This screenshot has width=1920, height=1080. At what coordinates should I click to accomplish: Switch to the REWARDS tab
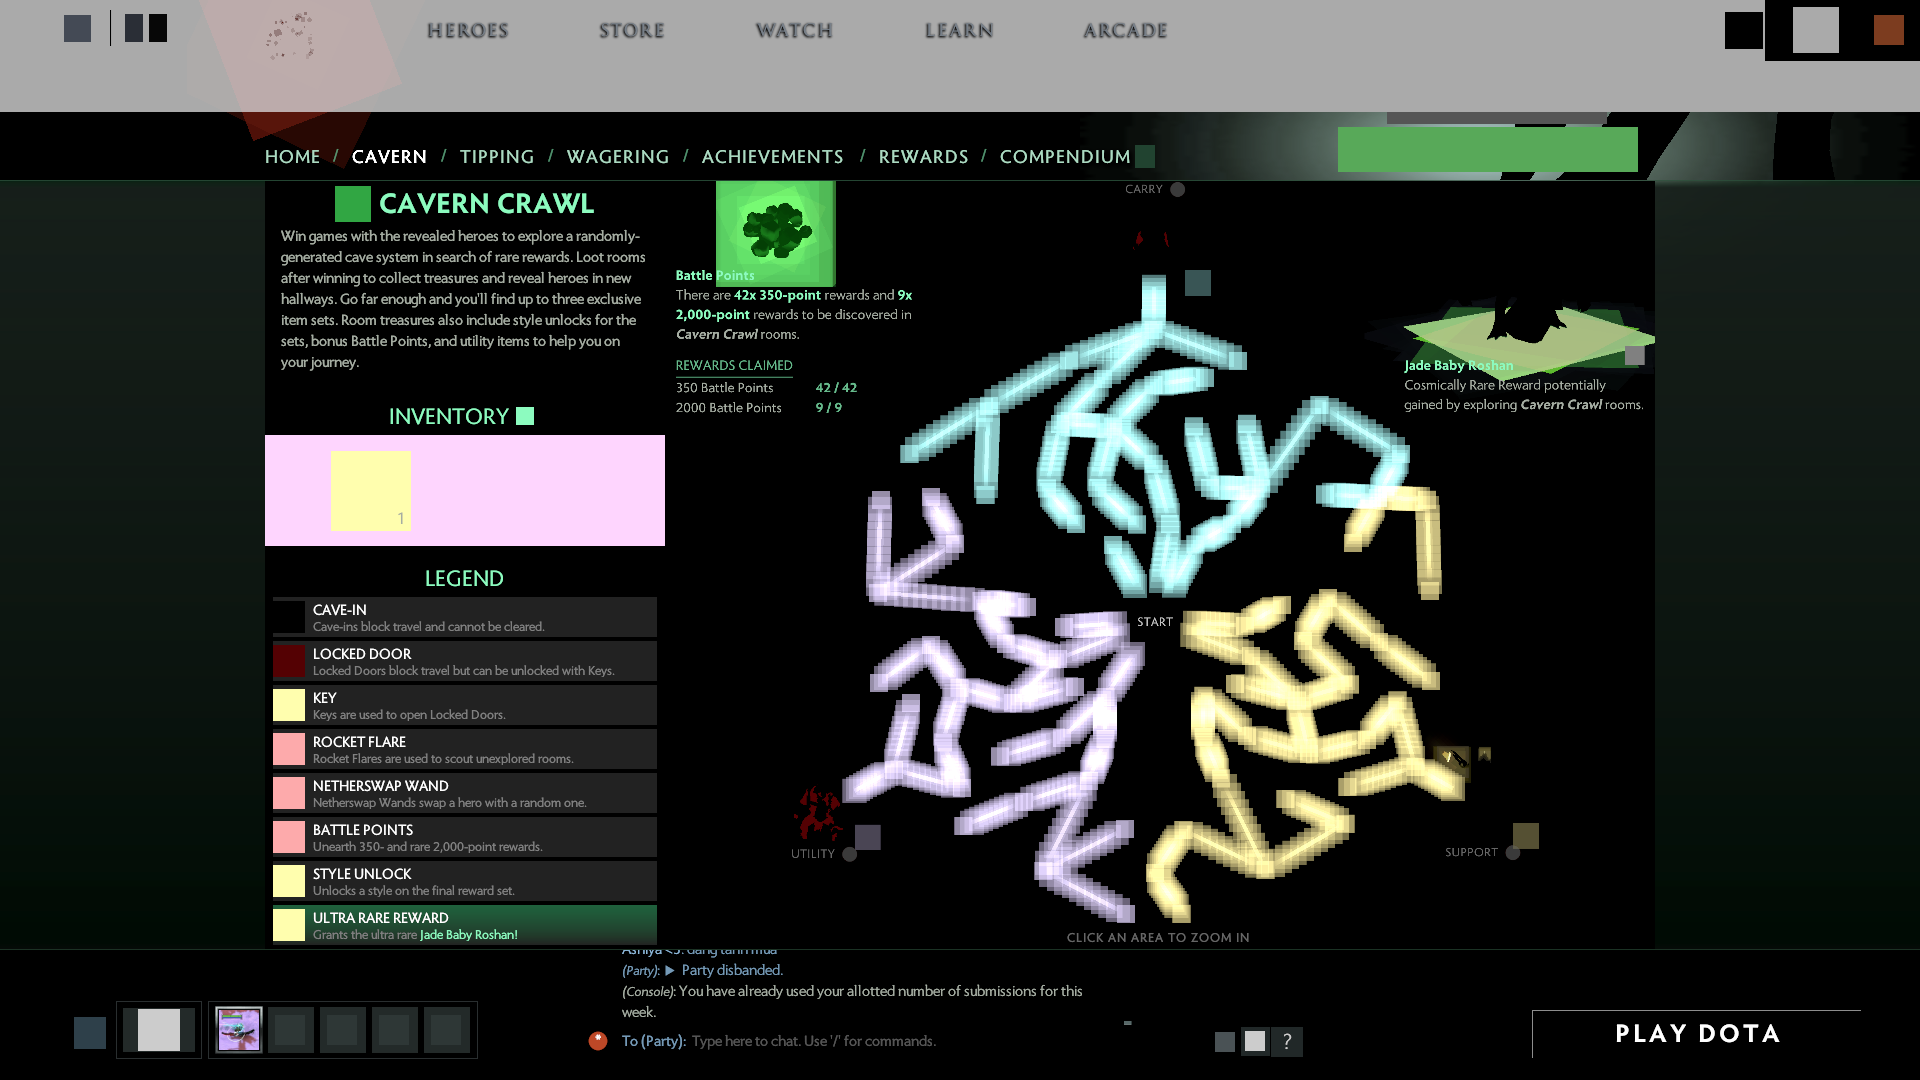click(923, 156)
